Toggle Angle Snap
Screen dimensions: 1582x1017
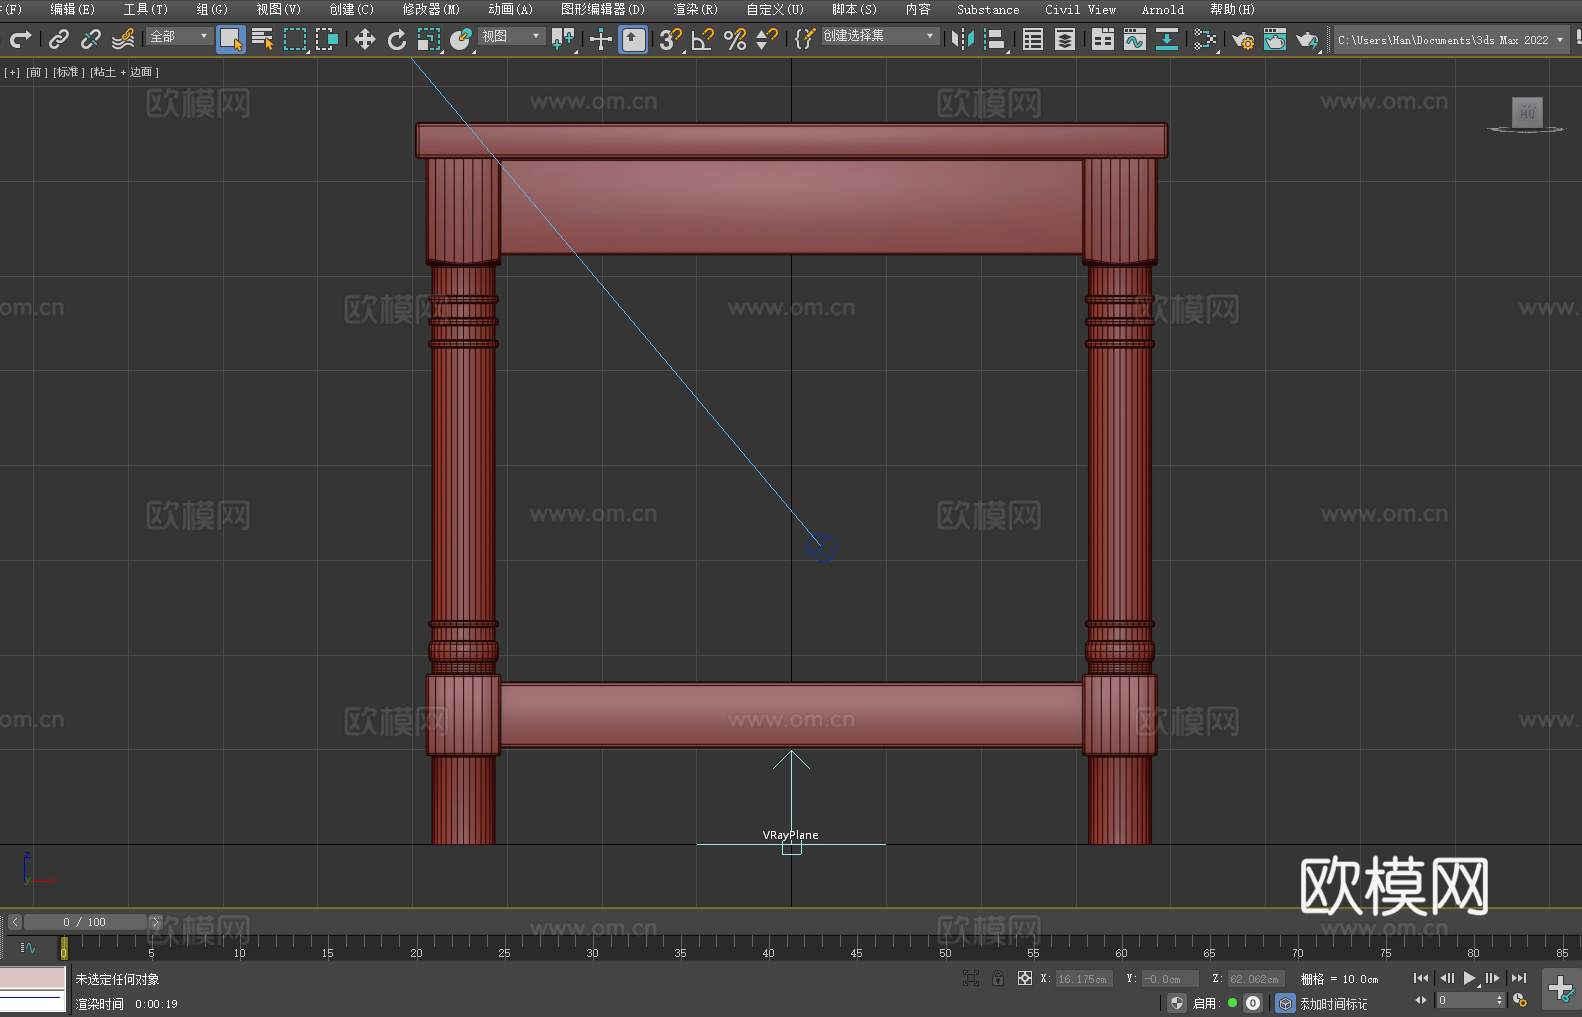pyautogui.click(x=703, y=39)
